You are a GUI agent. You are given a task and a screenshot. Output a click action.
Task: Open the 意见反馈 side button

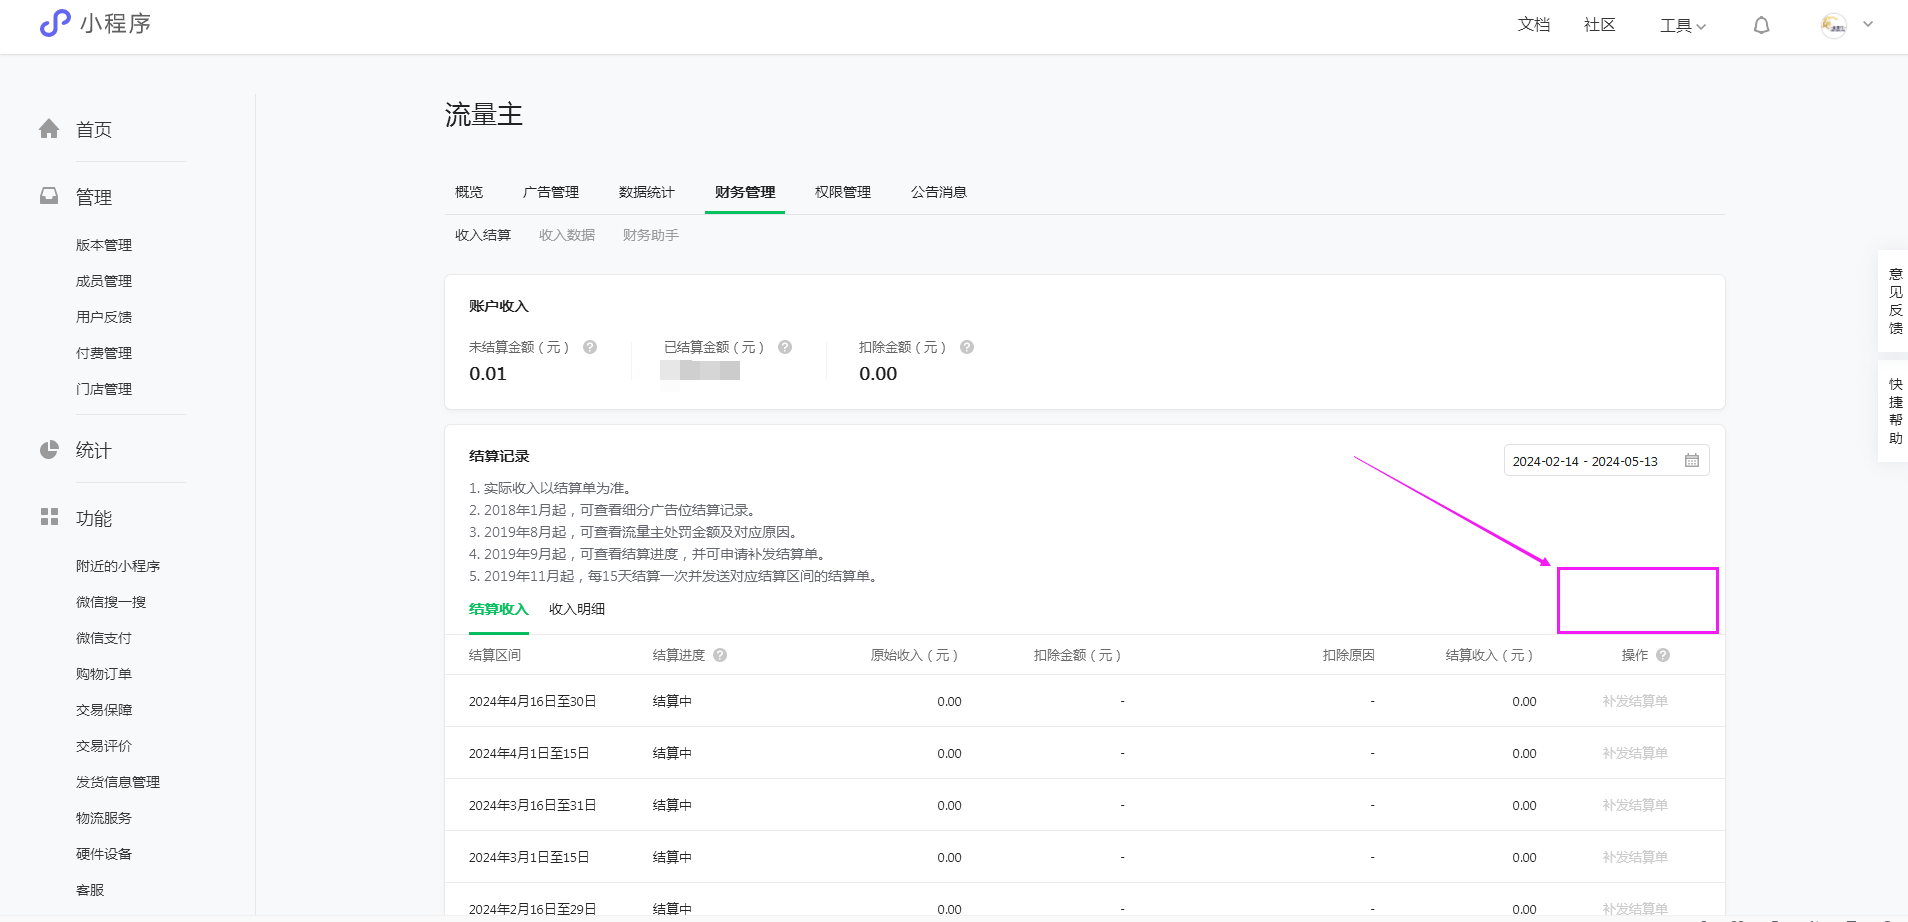[1894, 301]
